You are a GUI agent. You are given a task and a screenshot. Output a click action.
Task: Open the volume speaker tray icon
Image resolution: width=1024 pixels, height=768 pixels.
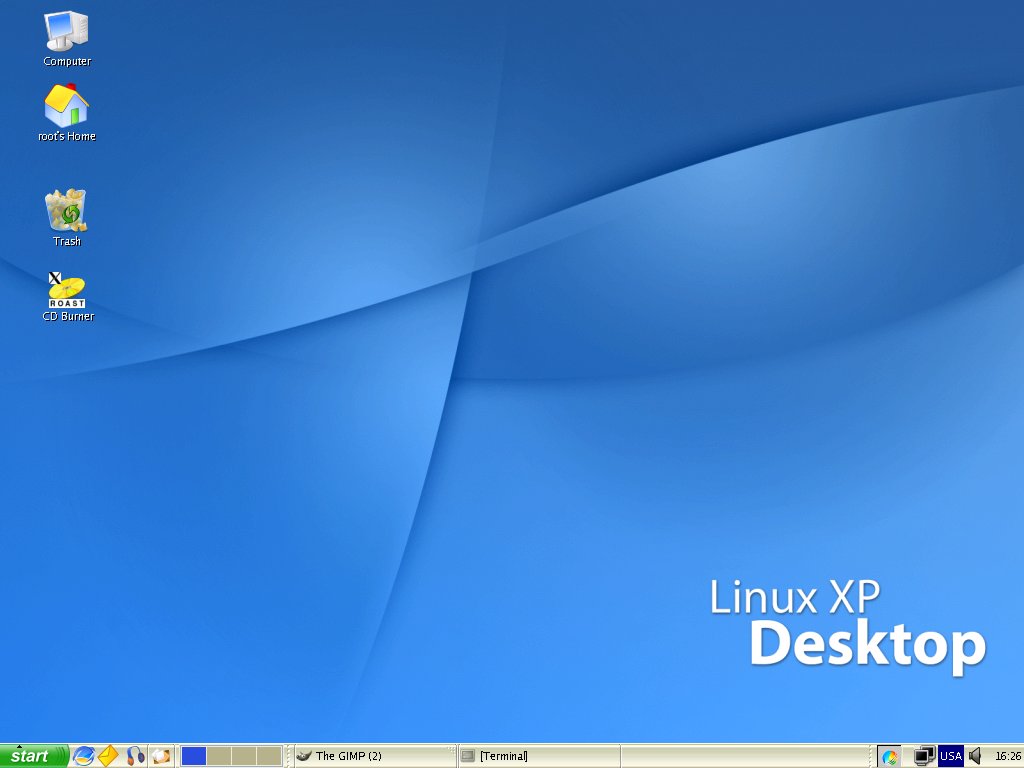975,756
